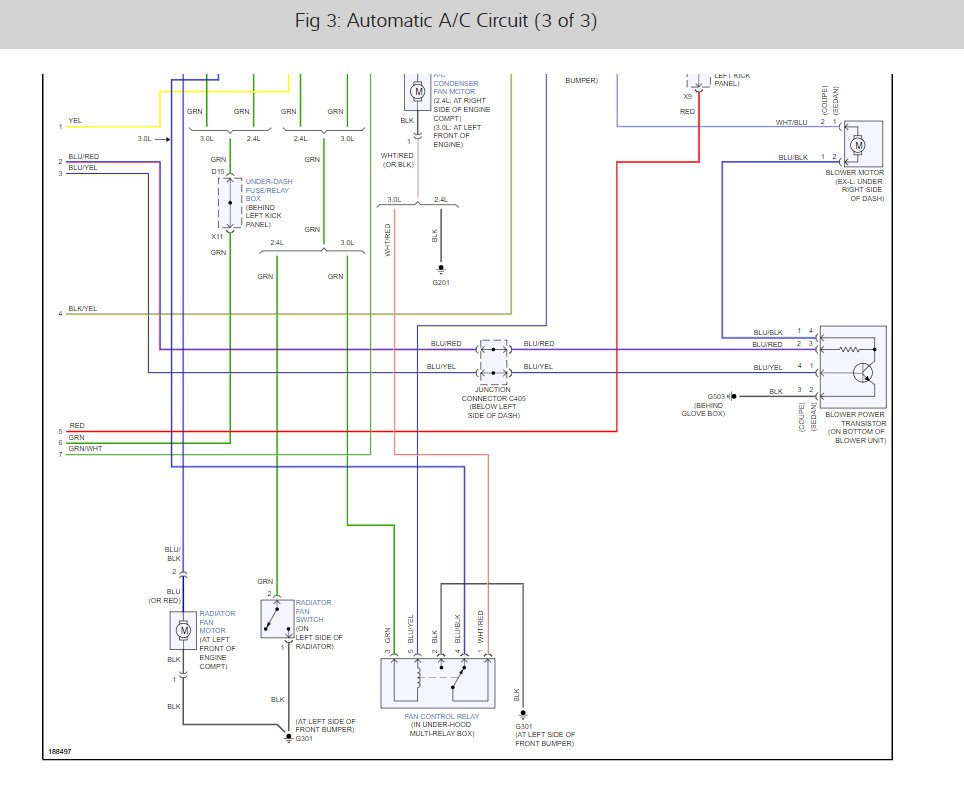Click the 'JUNCTION CONNECTOR C405' label

493,394
